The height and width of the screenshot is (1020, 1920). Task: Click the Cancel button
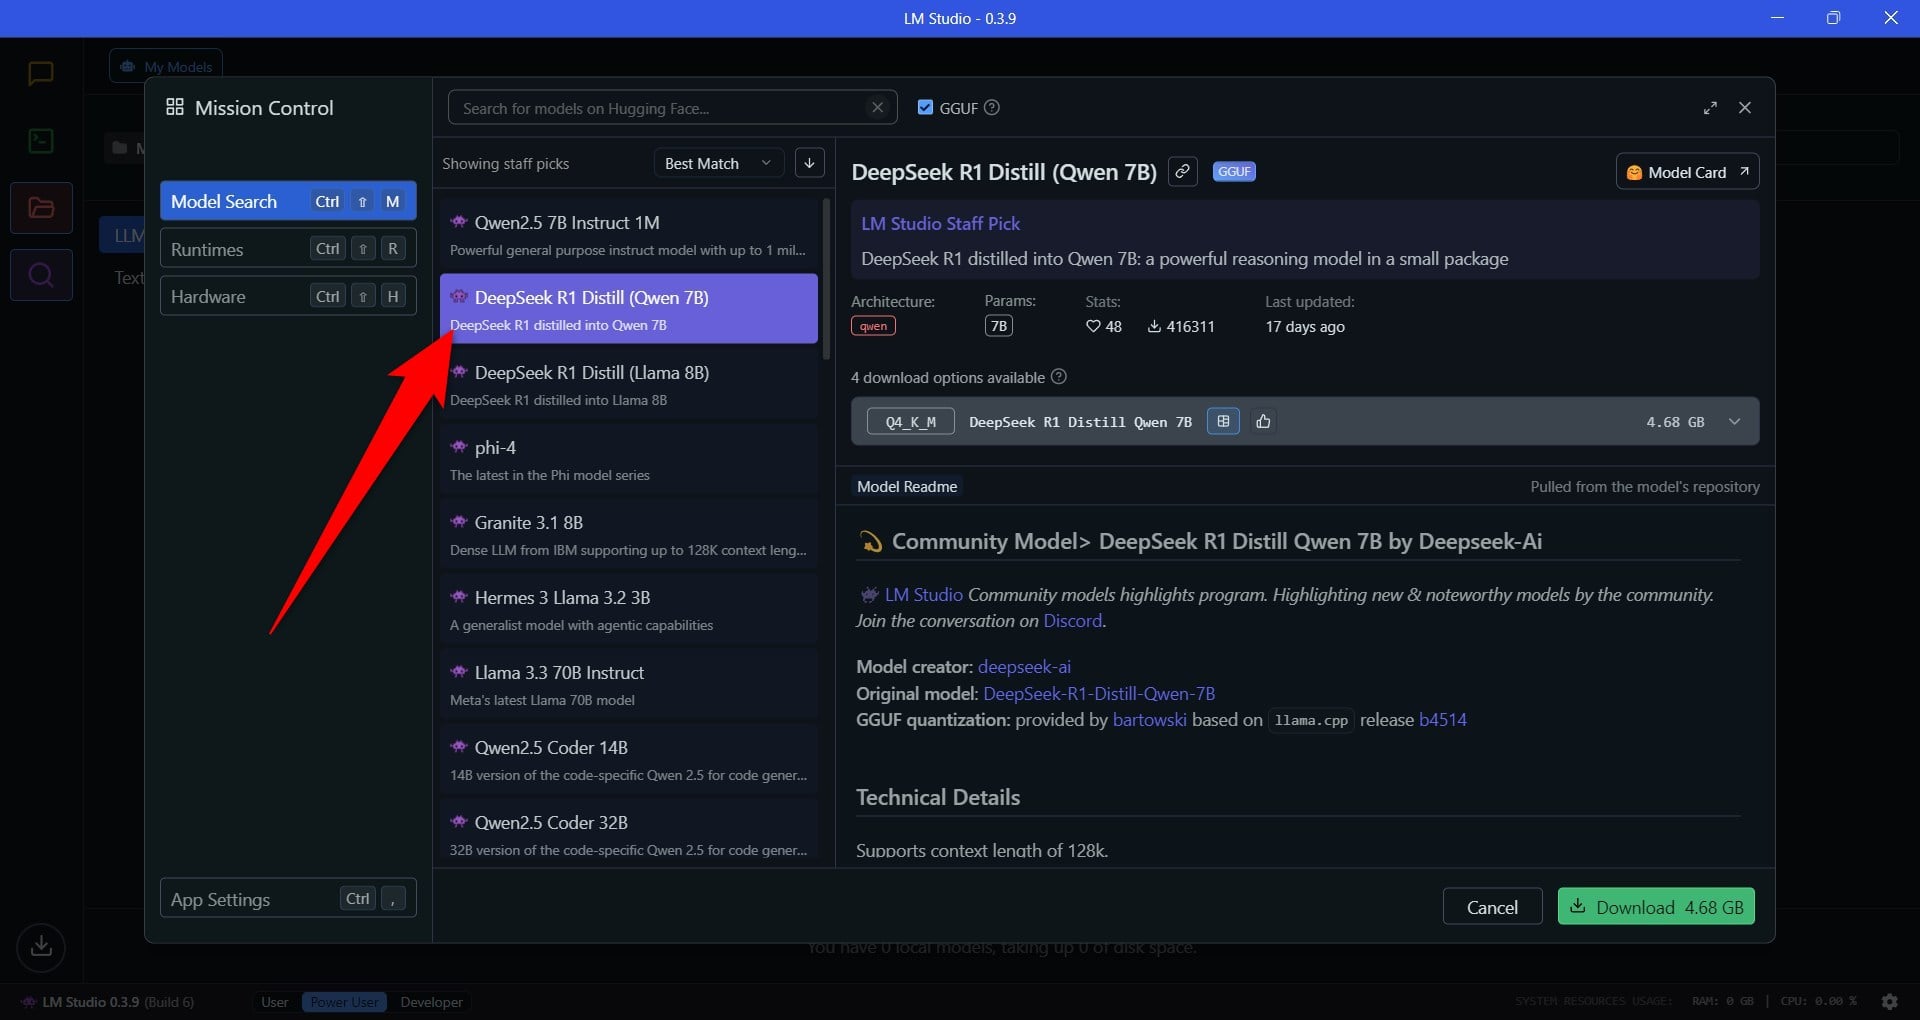(1492, 907)
